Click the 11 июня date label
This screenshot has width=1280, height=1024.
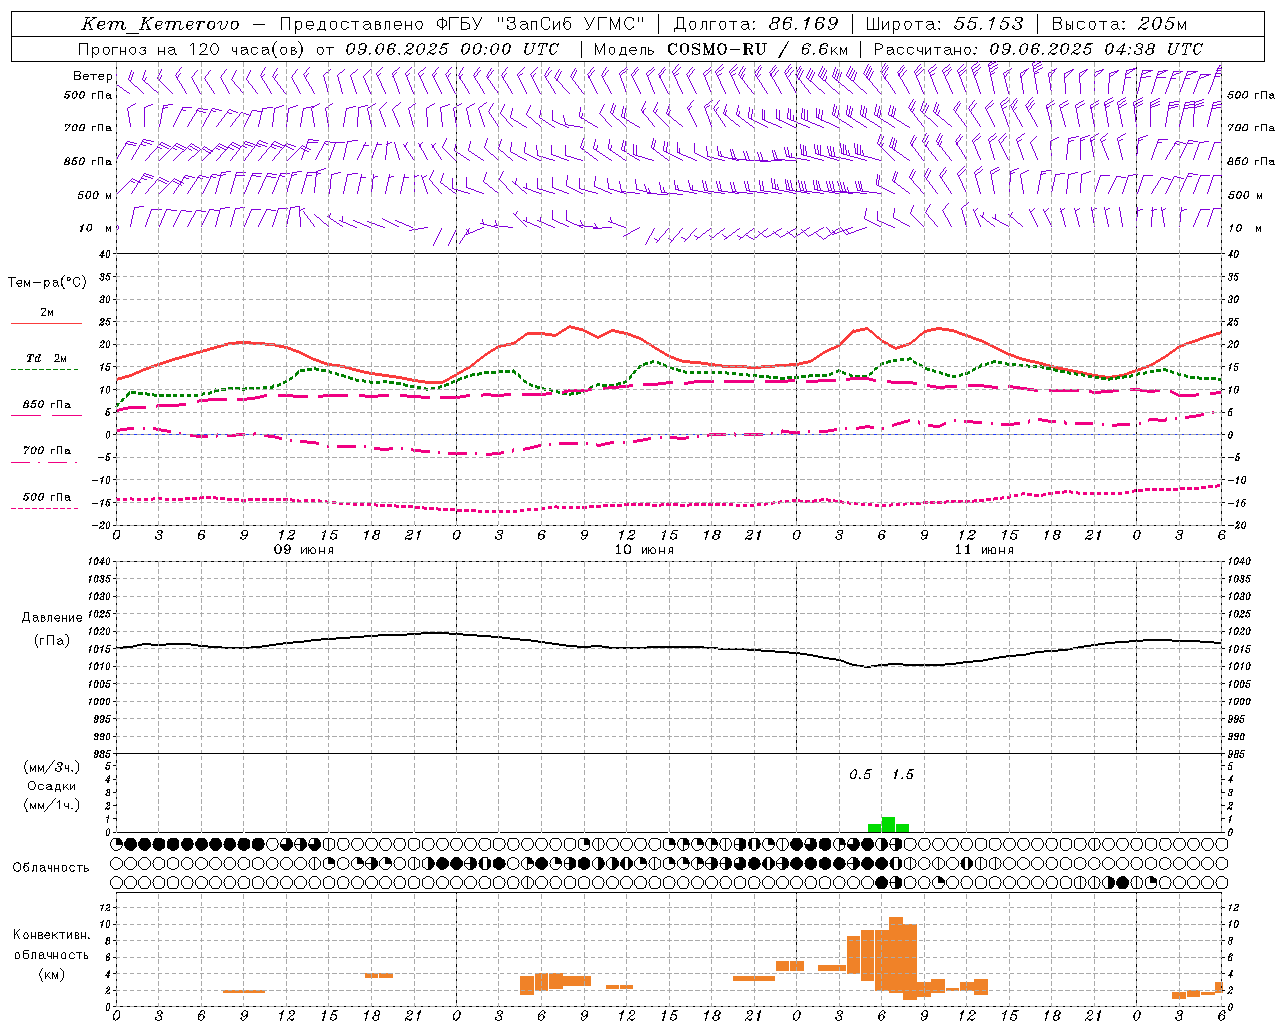pos(984,550)
